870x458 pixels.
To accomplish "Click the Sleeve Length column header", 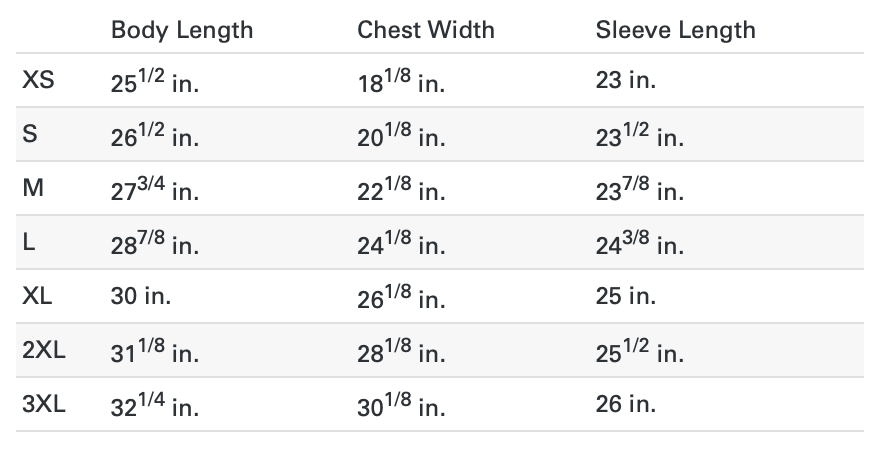I will (x=675, y=30).
